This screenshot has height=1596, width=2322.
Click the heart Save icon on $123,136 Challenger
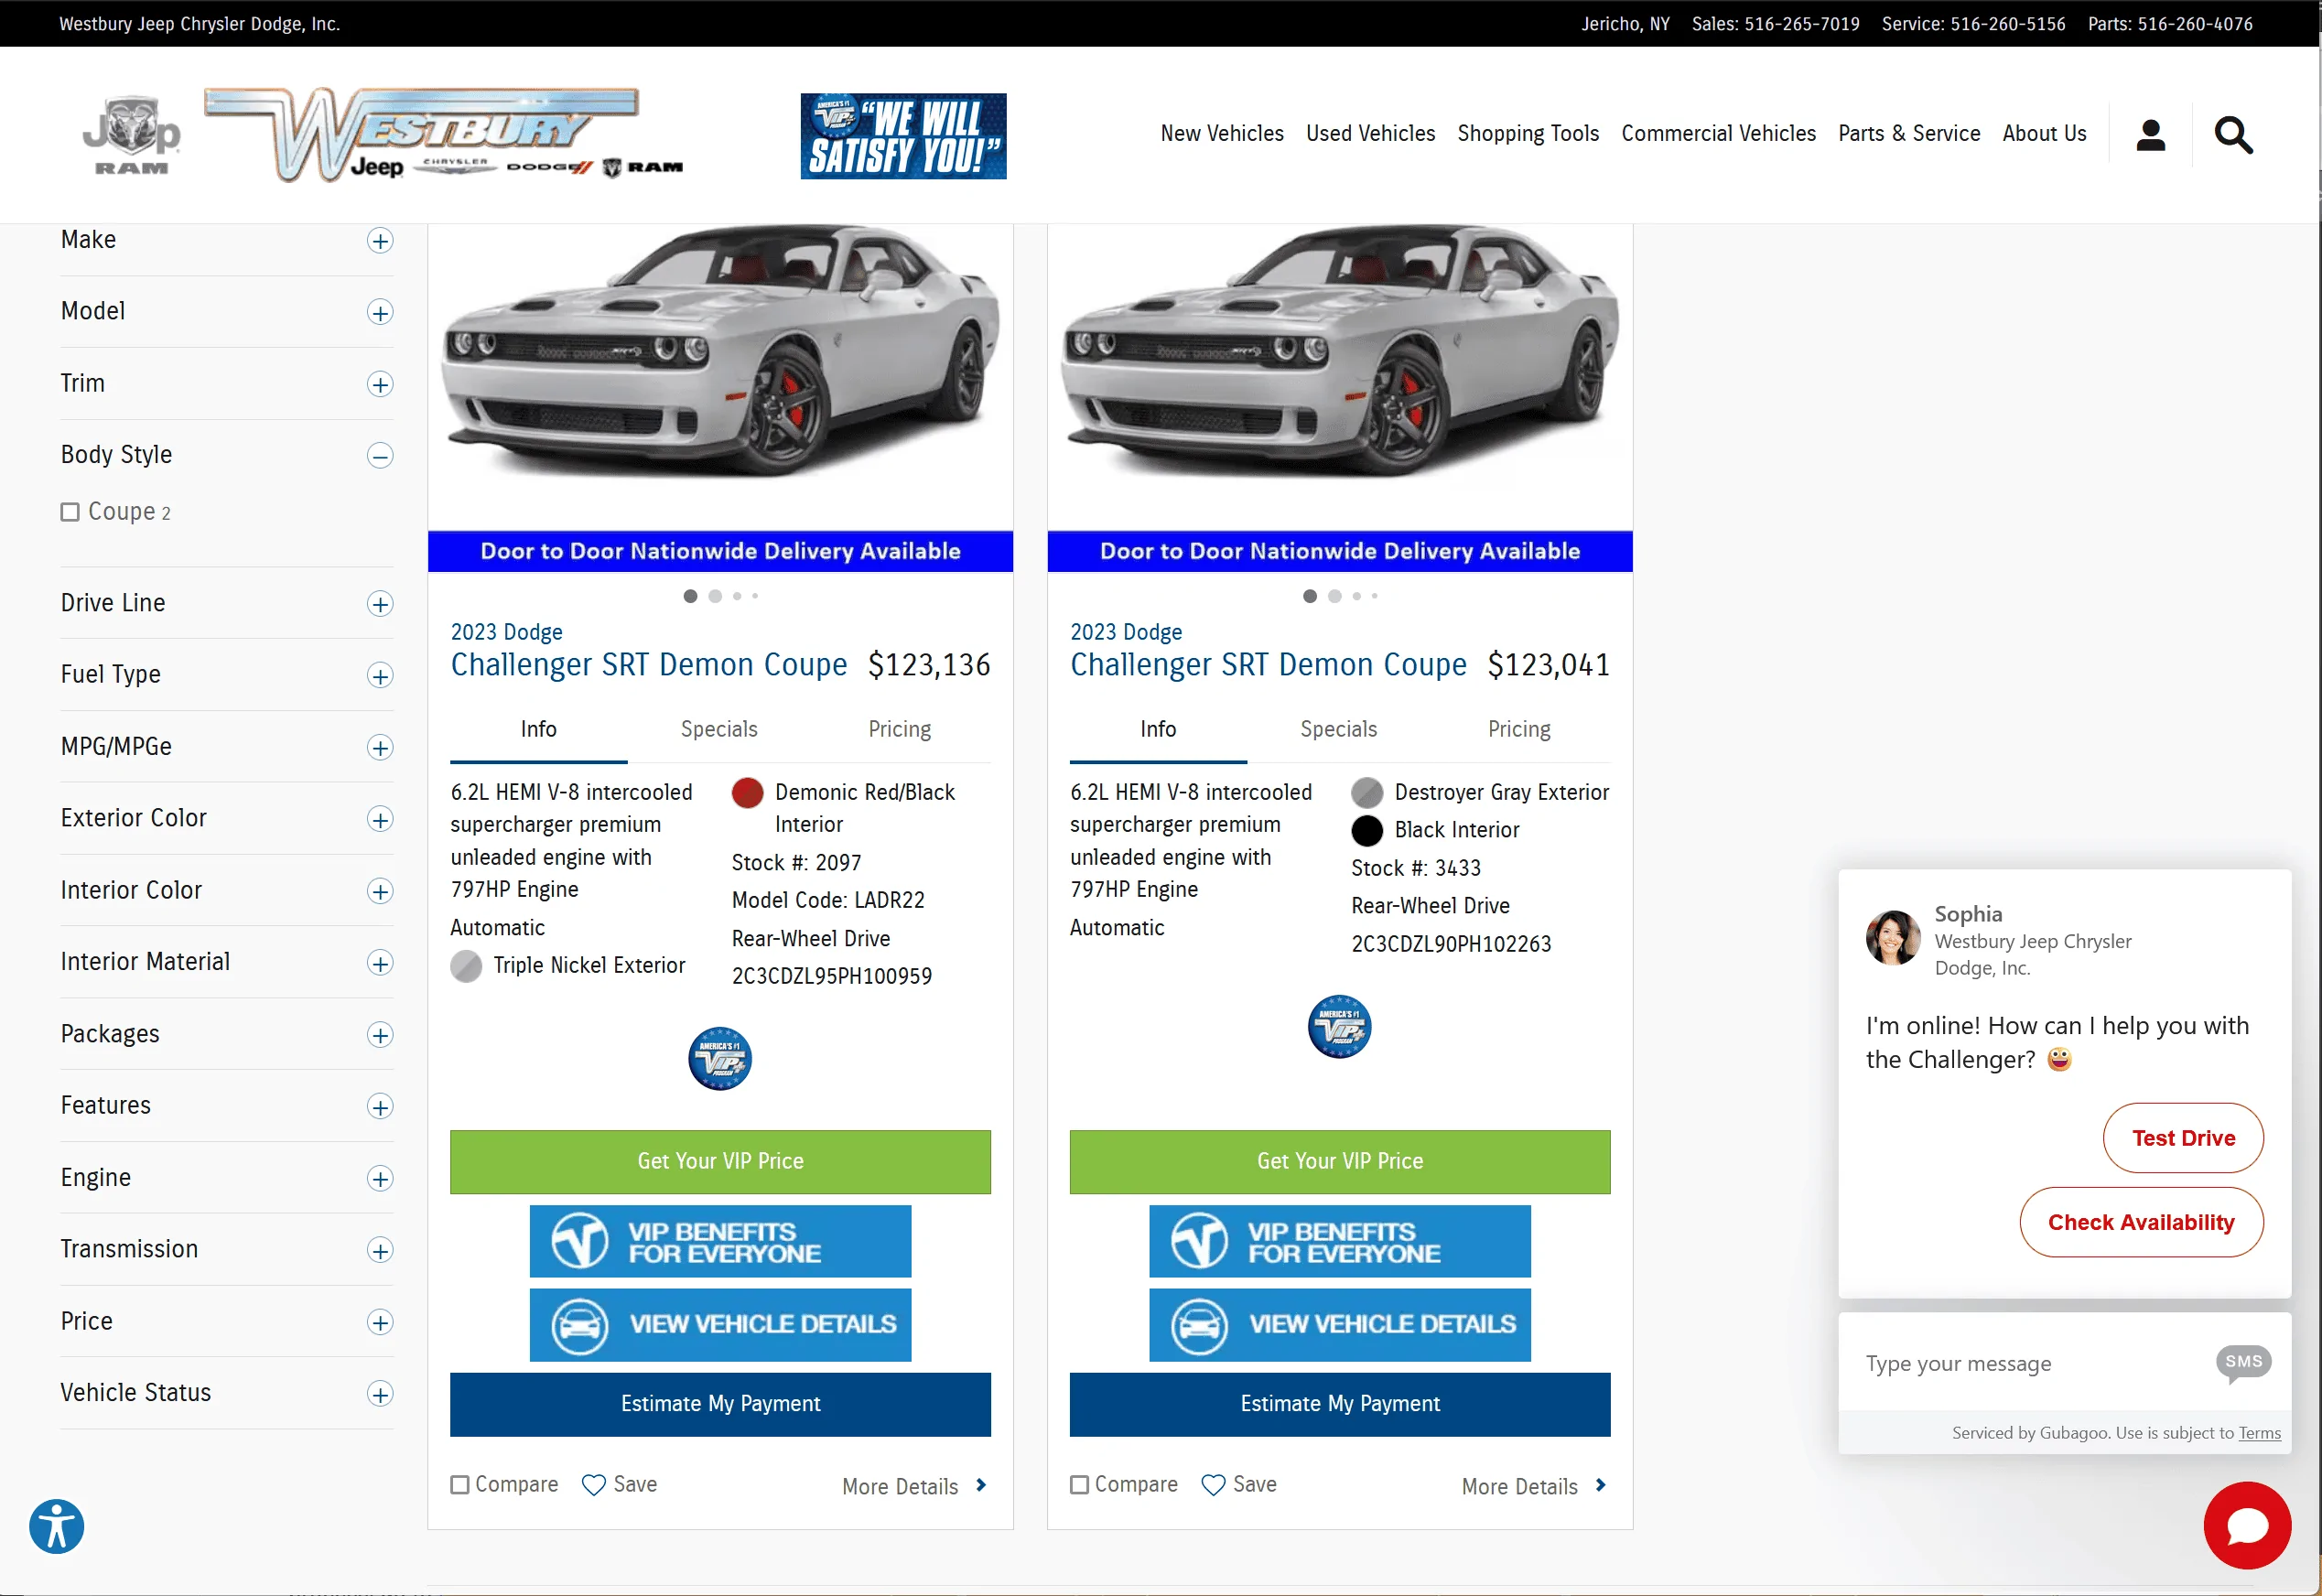tap(594, 1485)
